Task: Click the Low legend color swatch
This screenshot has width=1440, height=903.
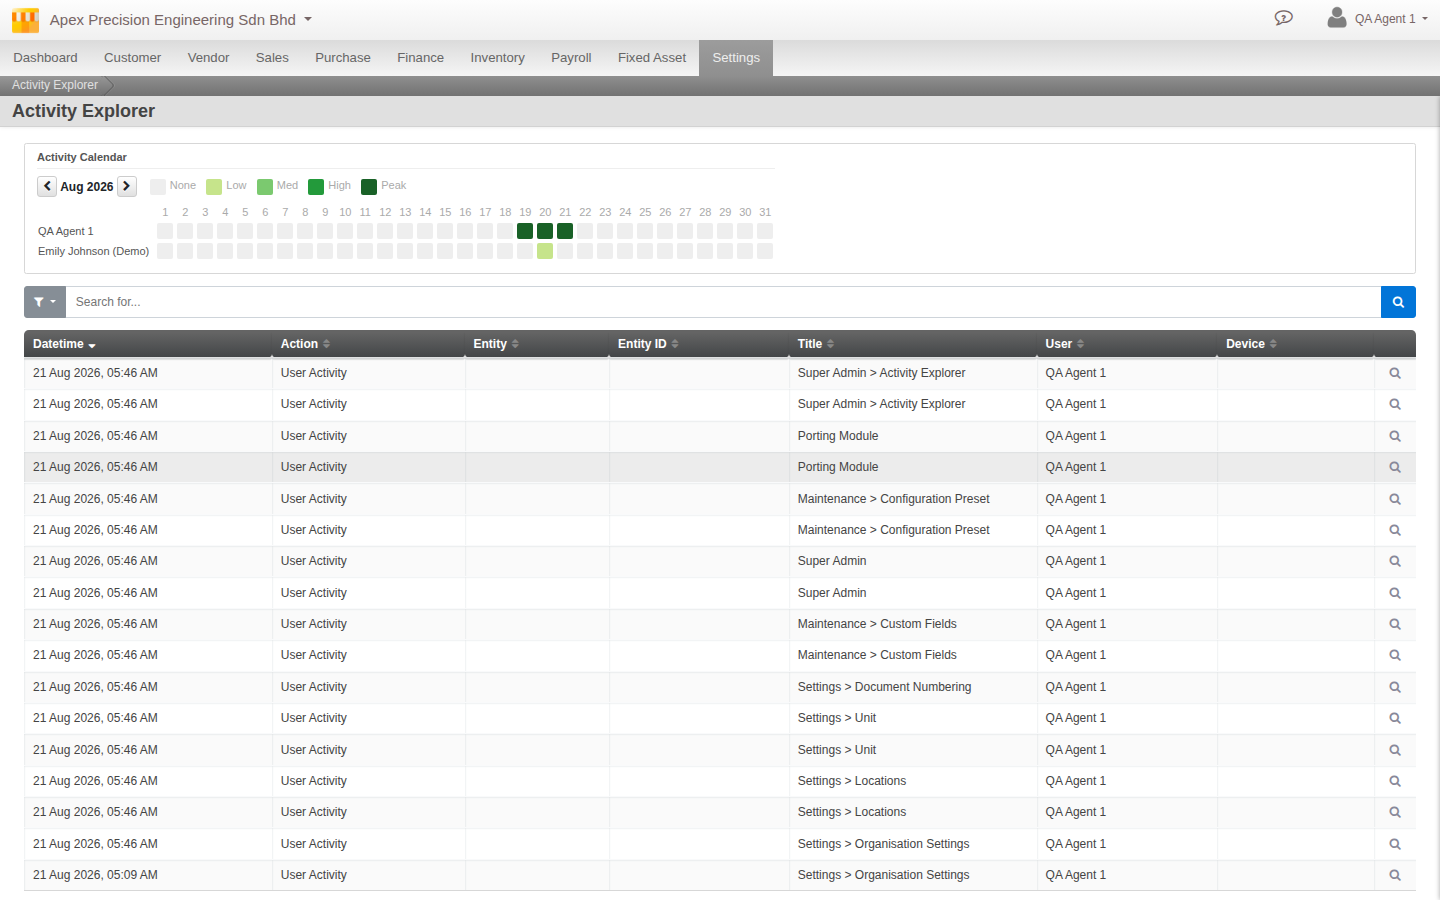Action: tap(214, 187)
